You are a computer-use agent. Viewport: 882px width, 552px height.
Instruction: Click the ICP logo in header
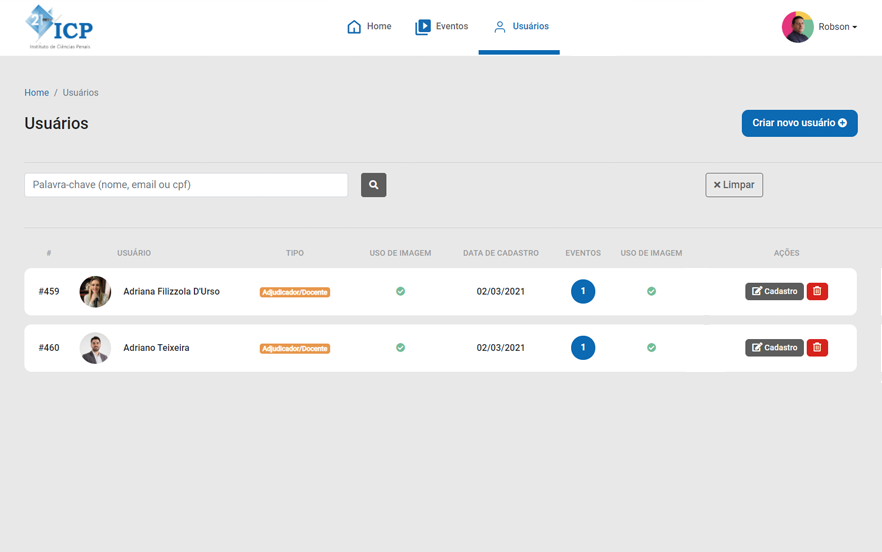pyautogui.click(x=59, y=27)
